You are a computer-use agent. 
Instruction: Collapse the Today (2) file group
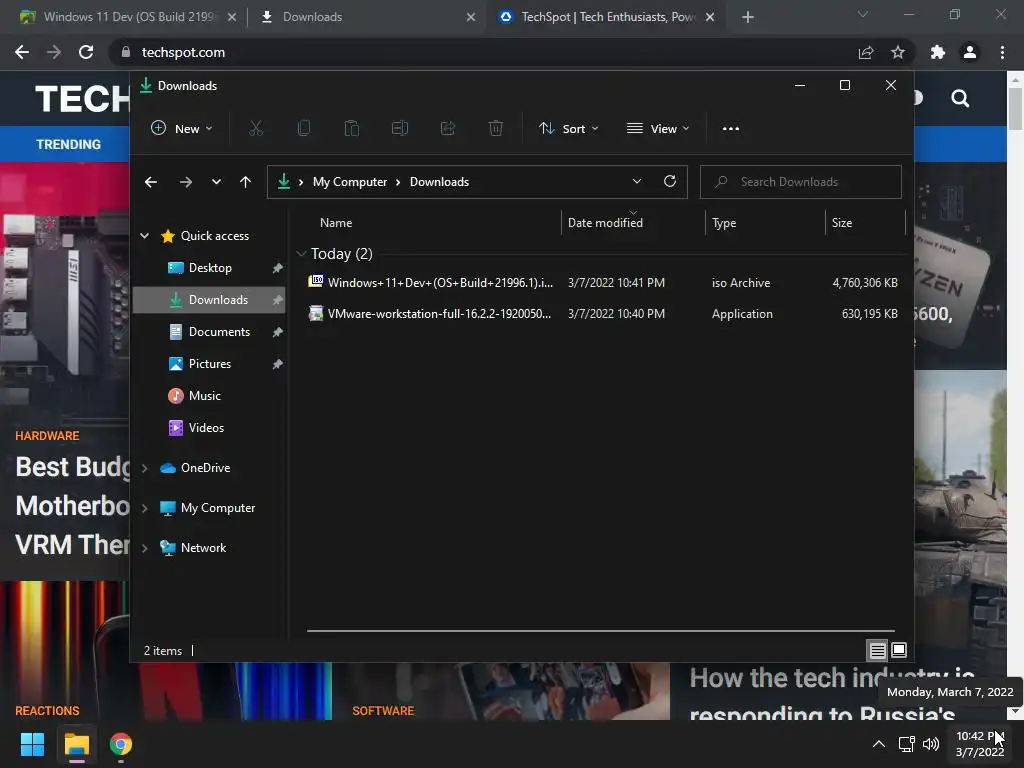tap(301, 253)
